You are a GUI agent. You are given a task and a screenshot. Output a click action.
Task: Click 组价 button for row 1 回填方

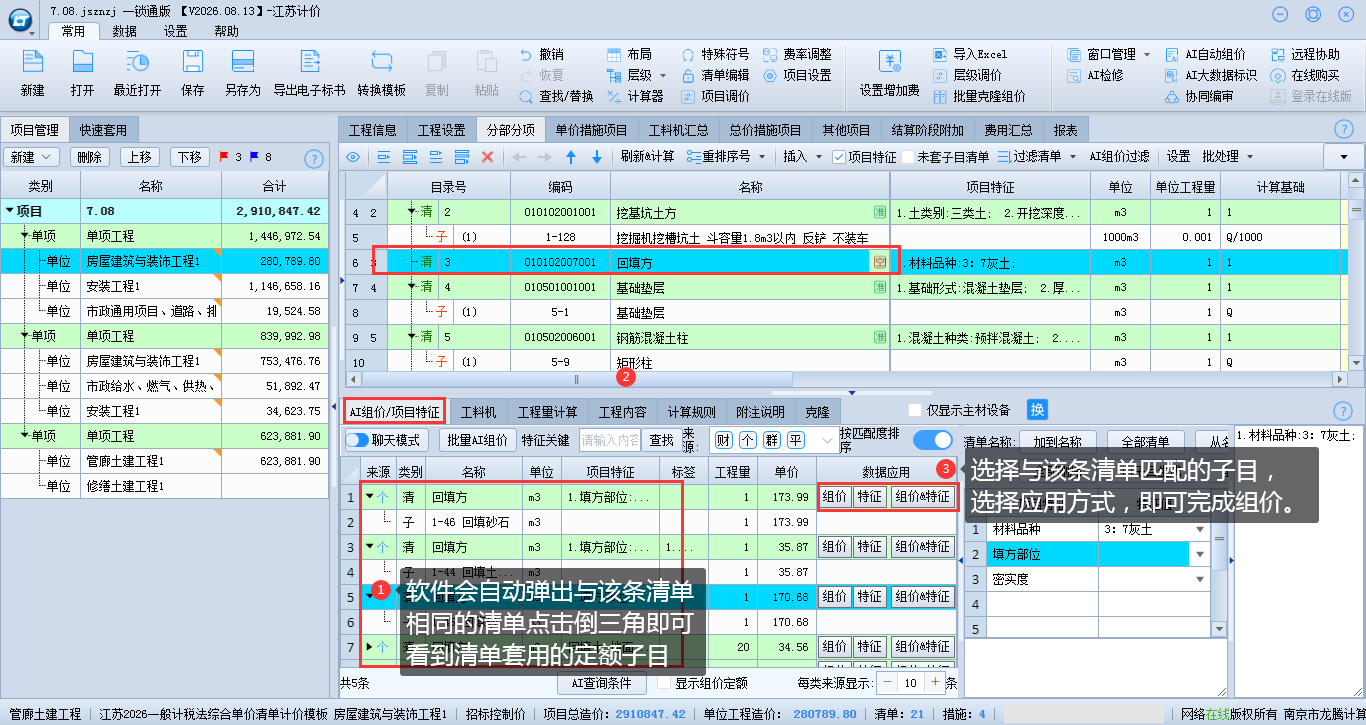pyautogui.click(x=834, y=497)
